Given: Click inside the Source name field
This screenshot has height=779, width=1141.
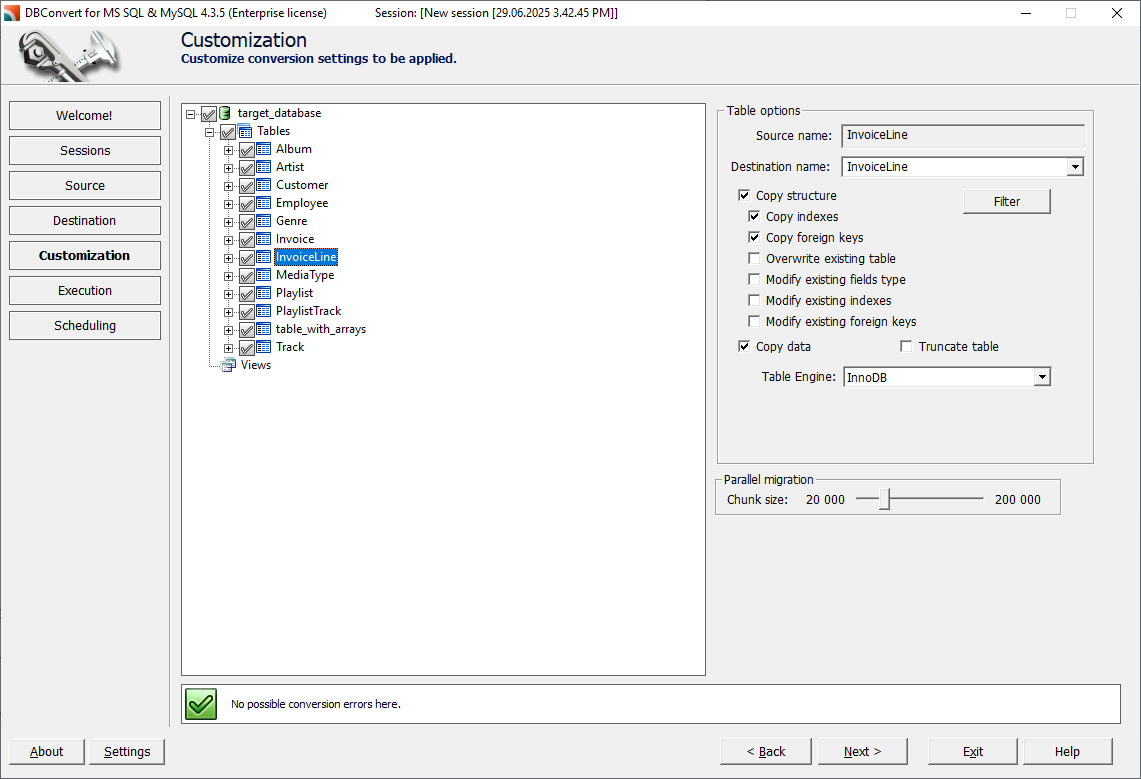Looking at the screenshot, I should 960,135.
